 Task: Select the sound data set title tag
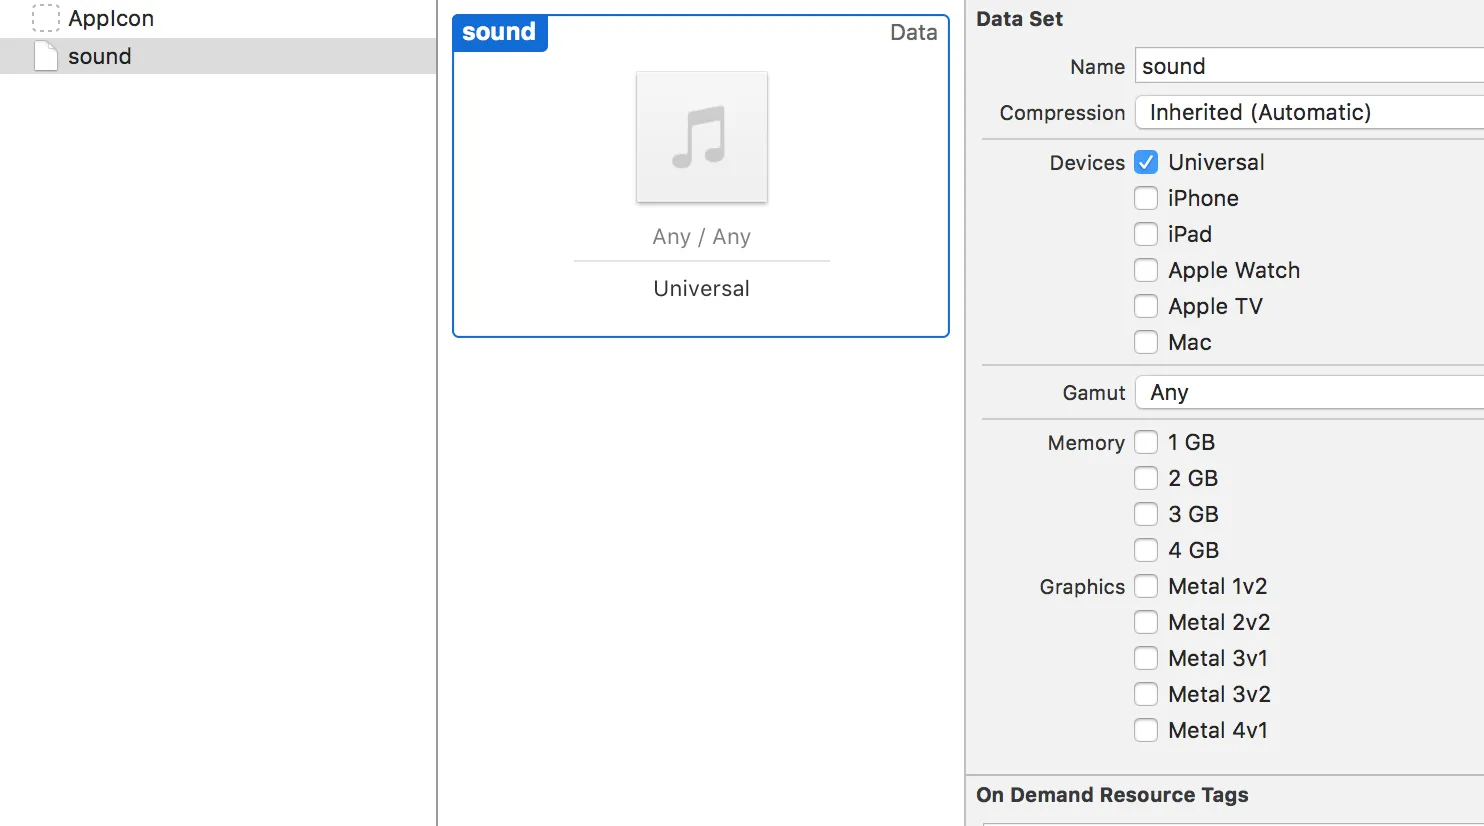[499, 32]
